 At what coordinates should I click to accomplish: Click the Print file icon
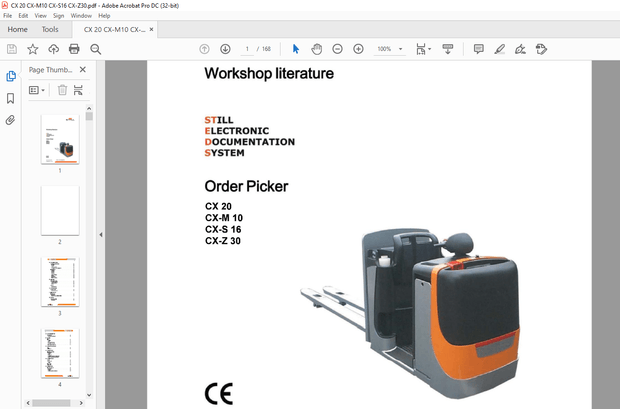[x=75, y=49]
